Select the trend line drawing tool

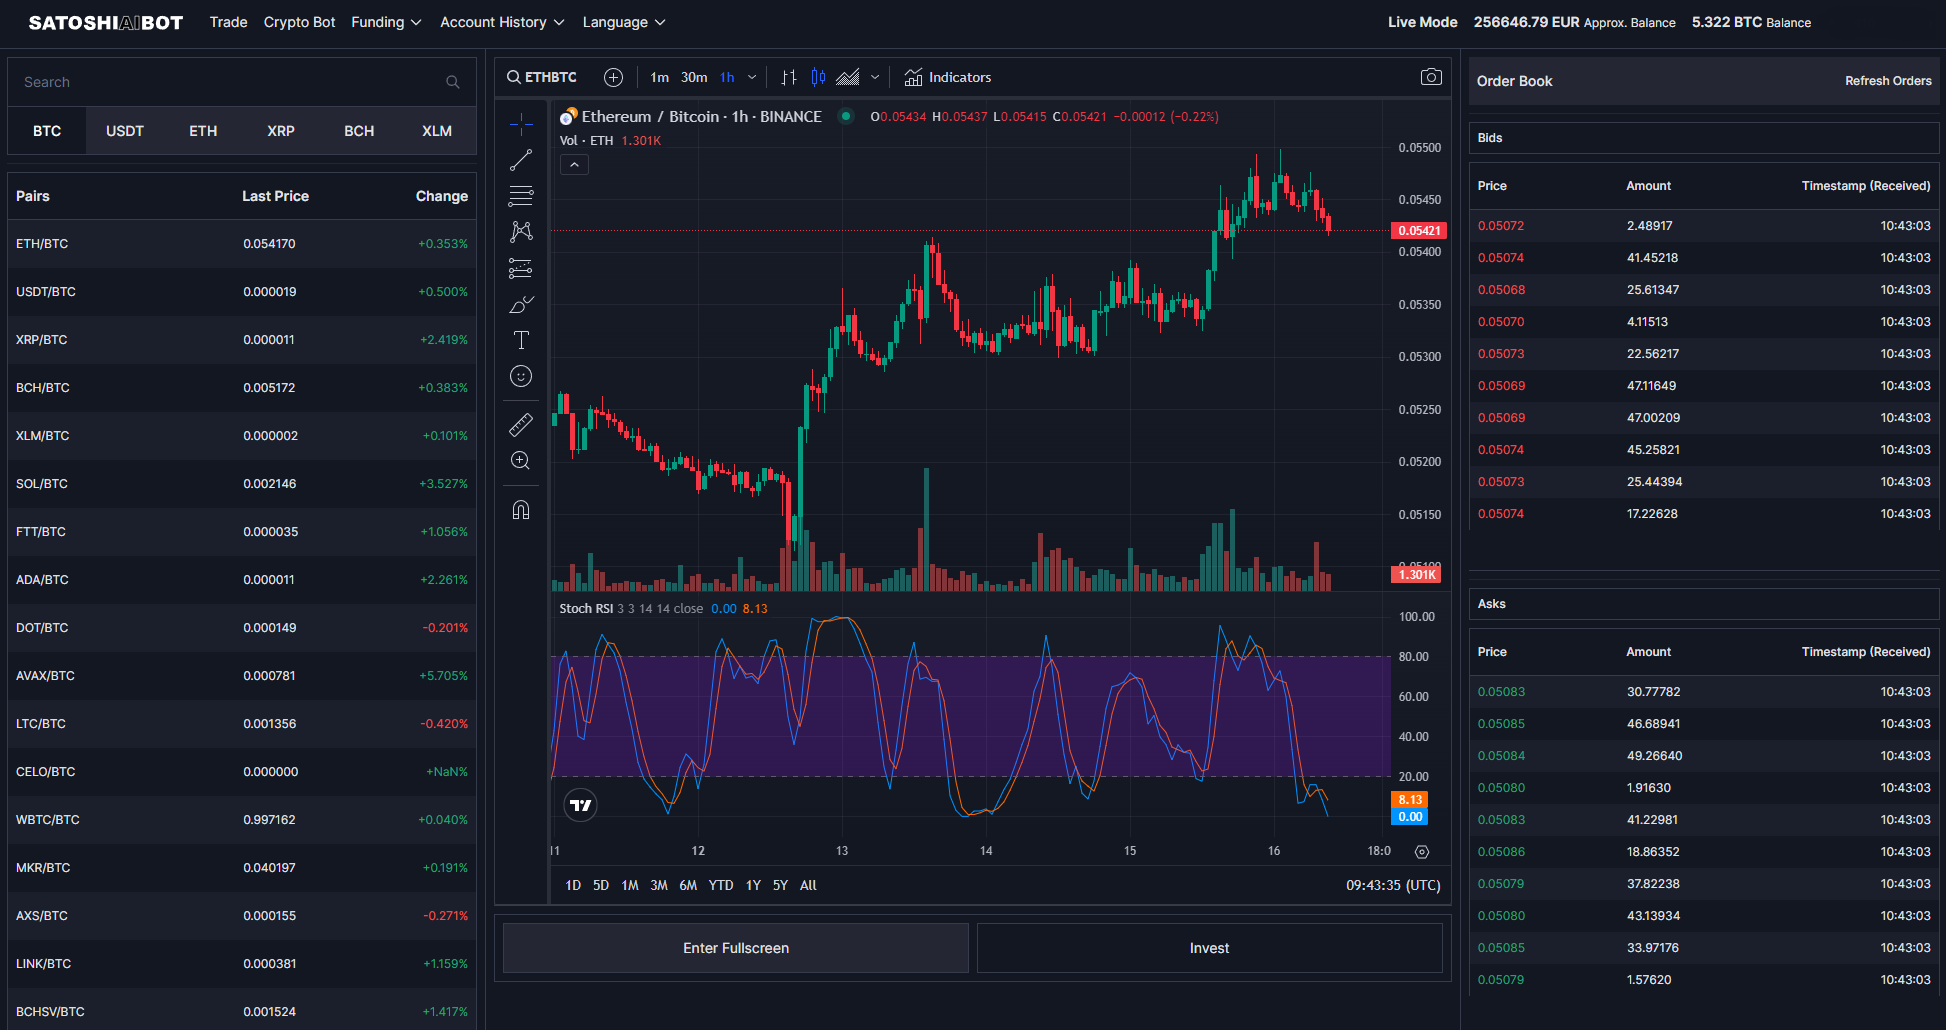click(521, 160)
